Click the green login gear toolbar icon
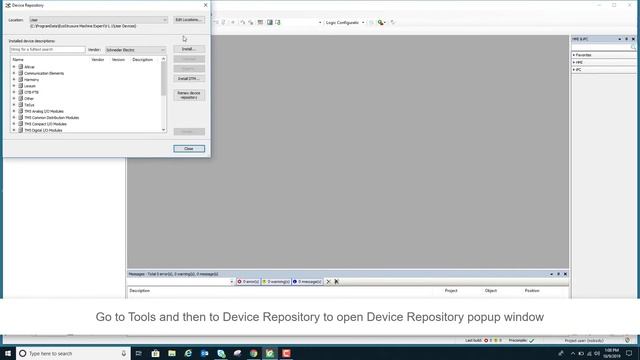 [380, 22]
